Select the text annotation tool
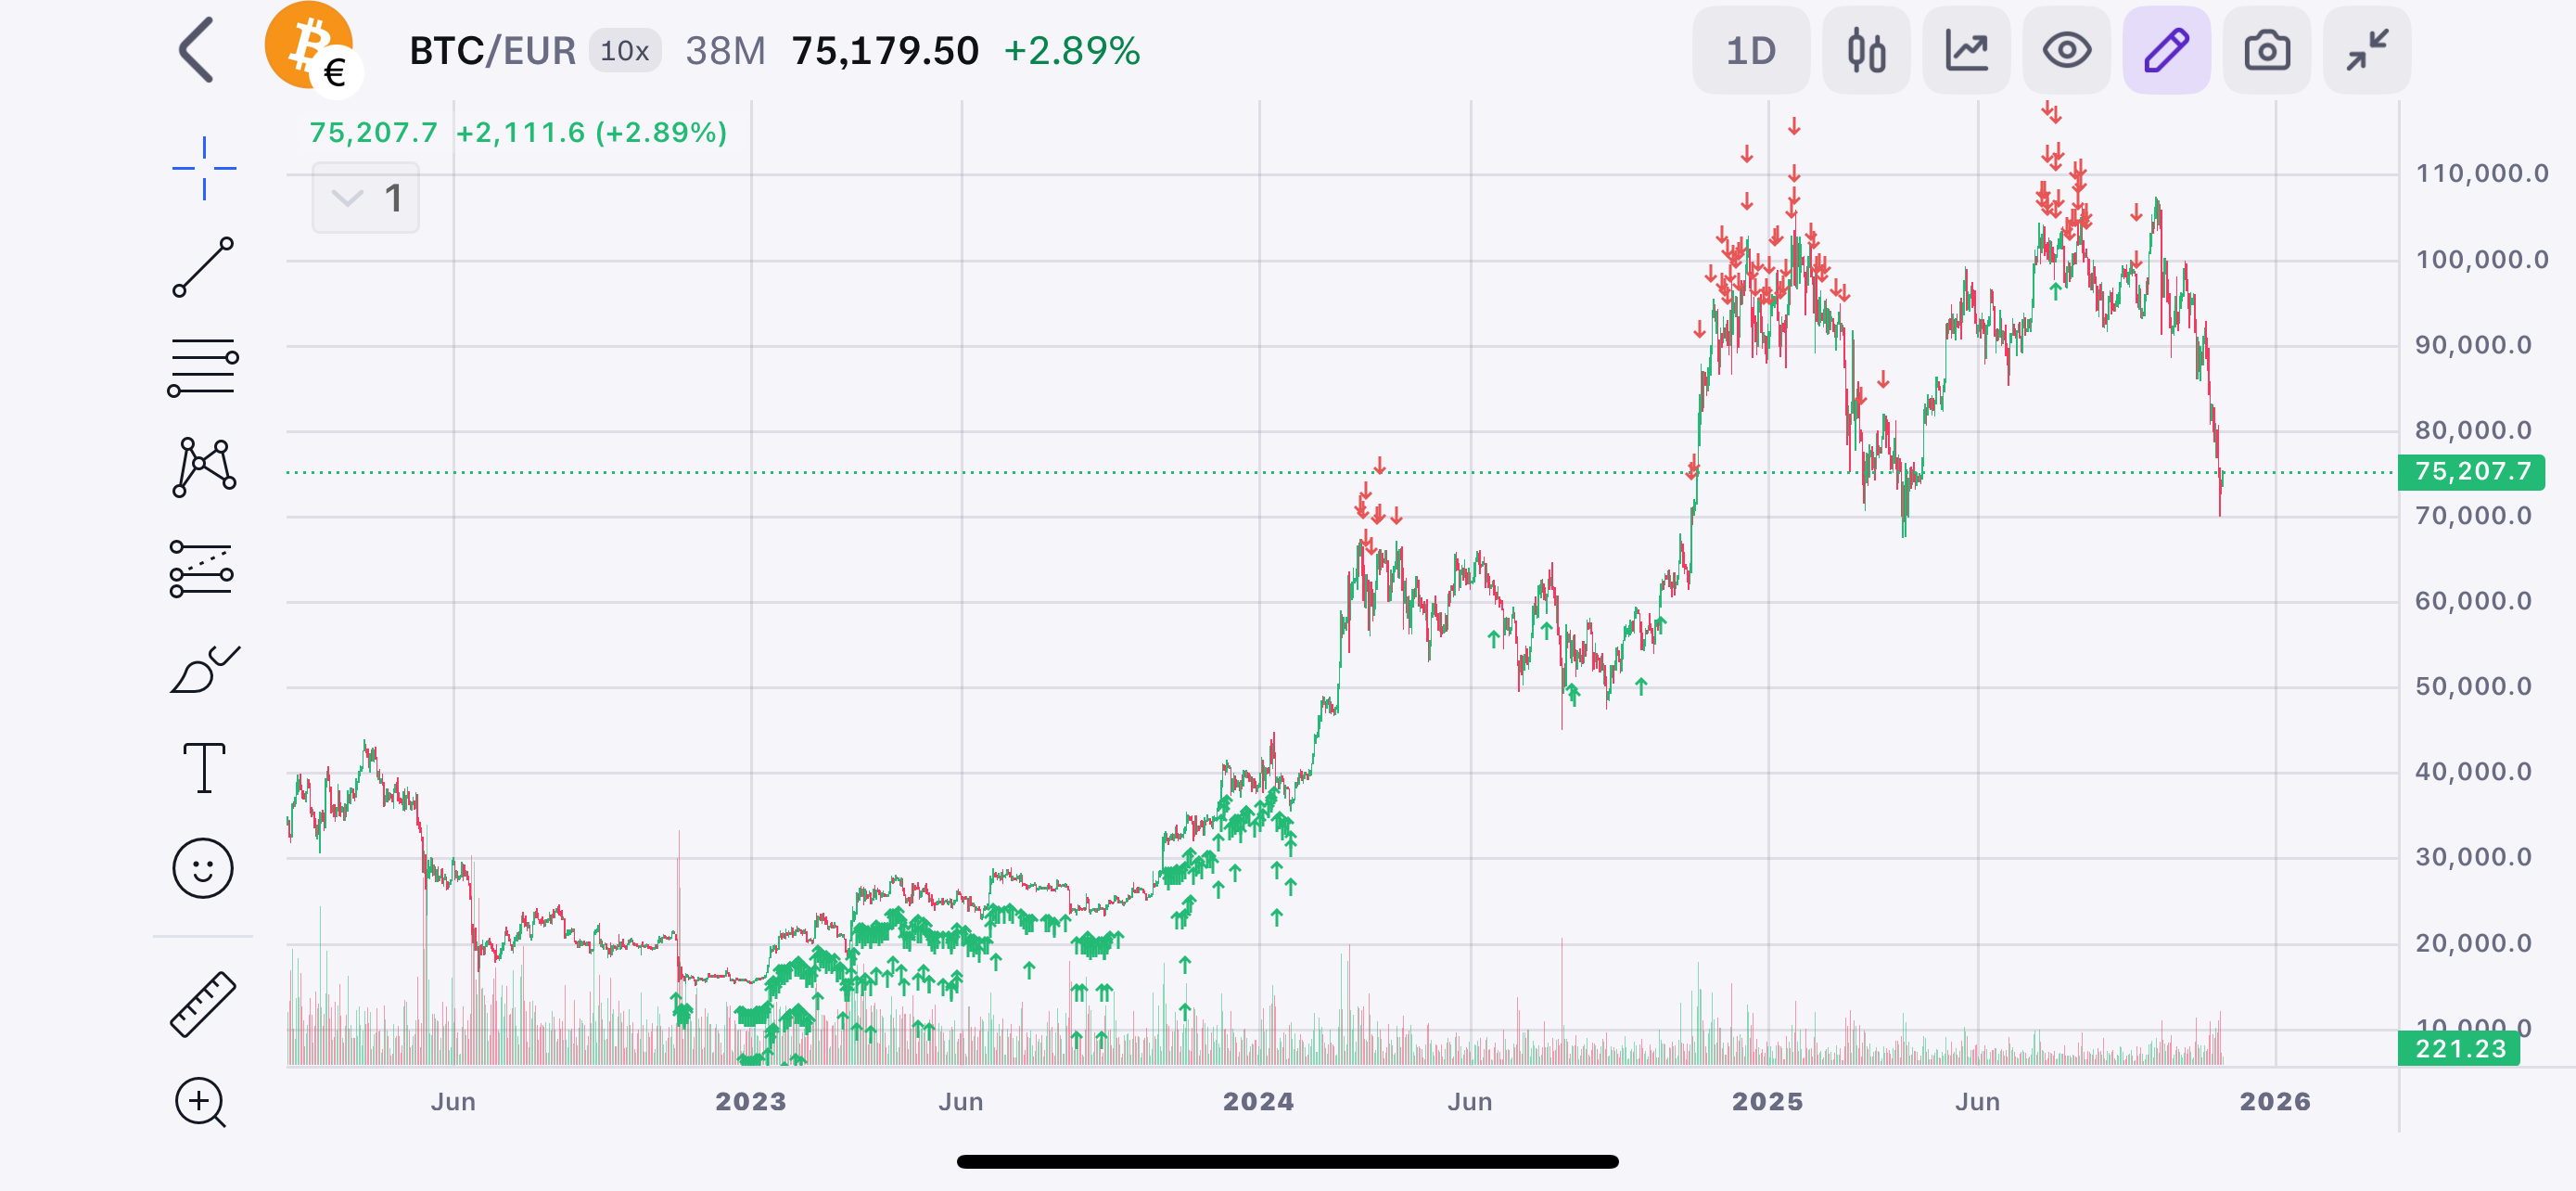 point(204,768)
